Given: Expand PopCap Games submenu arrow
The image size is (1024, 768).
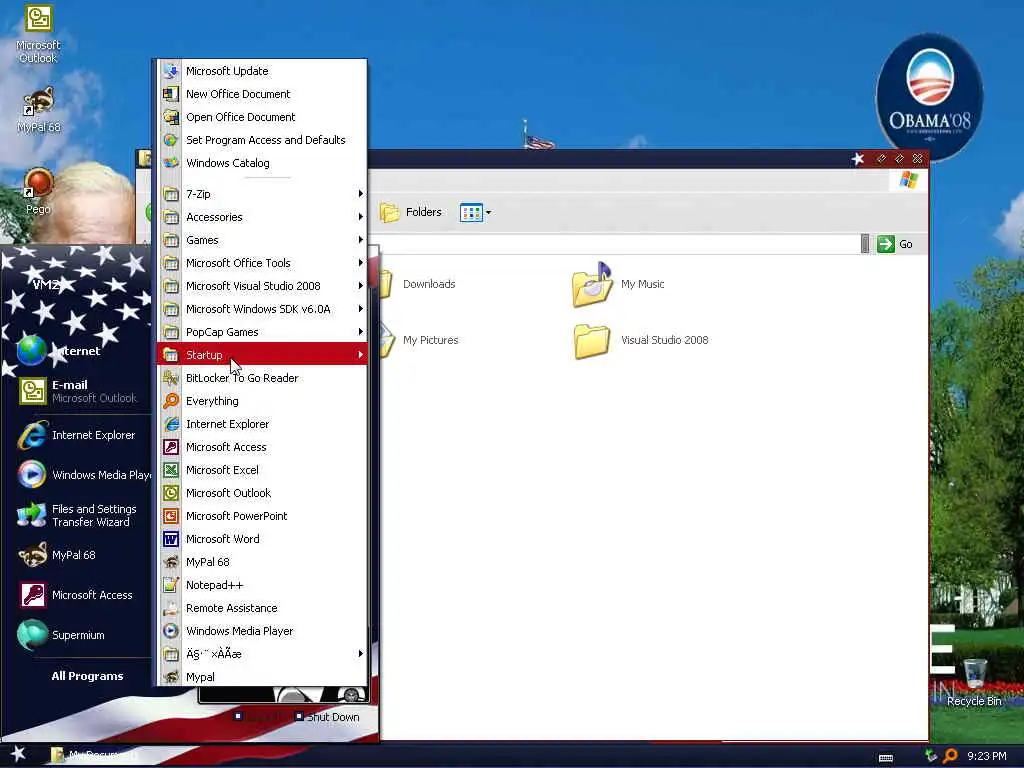Looking at the screenshot, I should [x=360, y=332].
